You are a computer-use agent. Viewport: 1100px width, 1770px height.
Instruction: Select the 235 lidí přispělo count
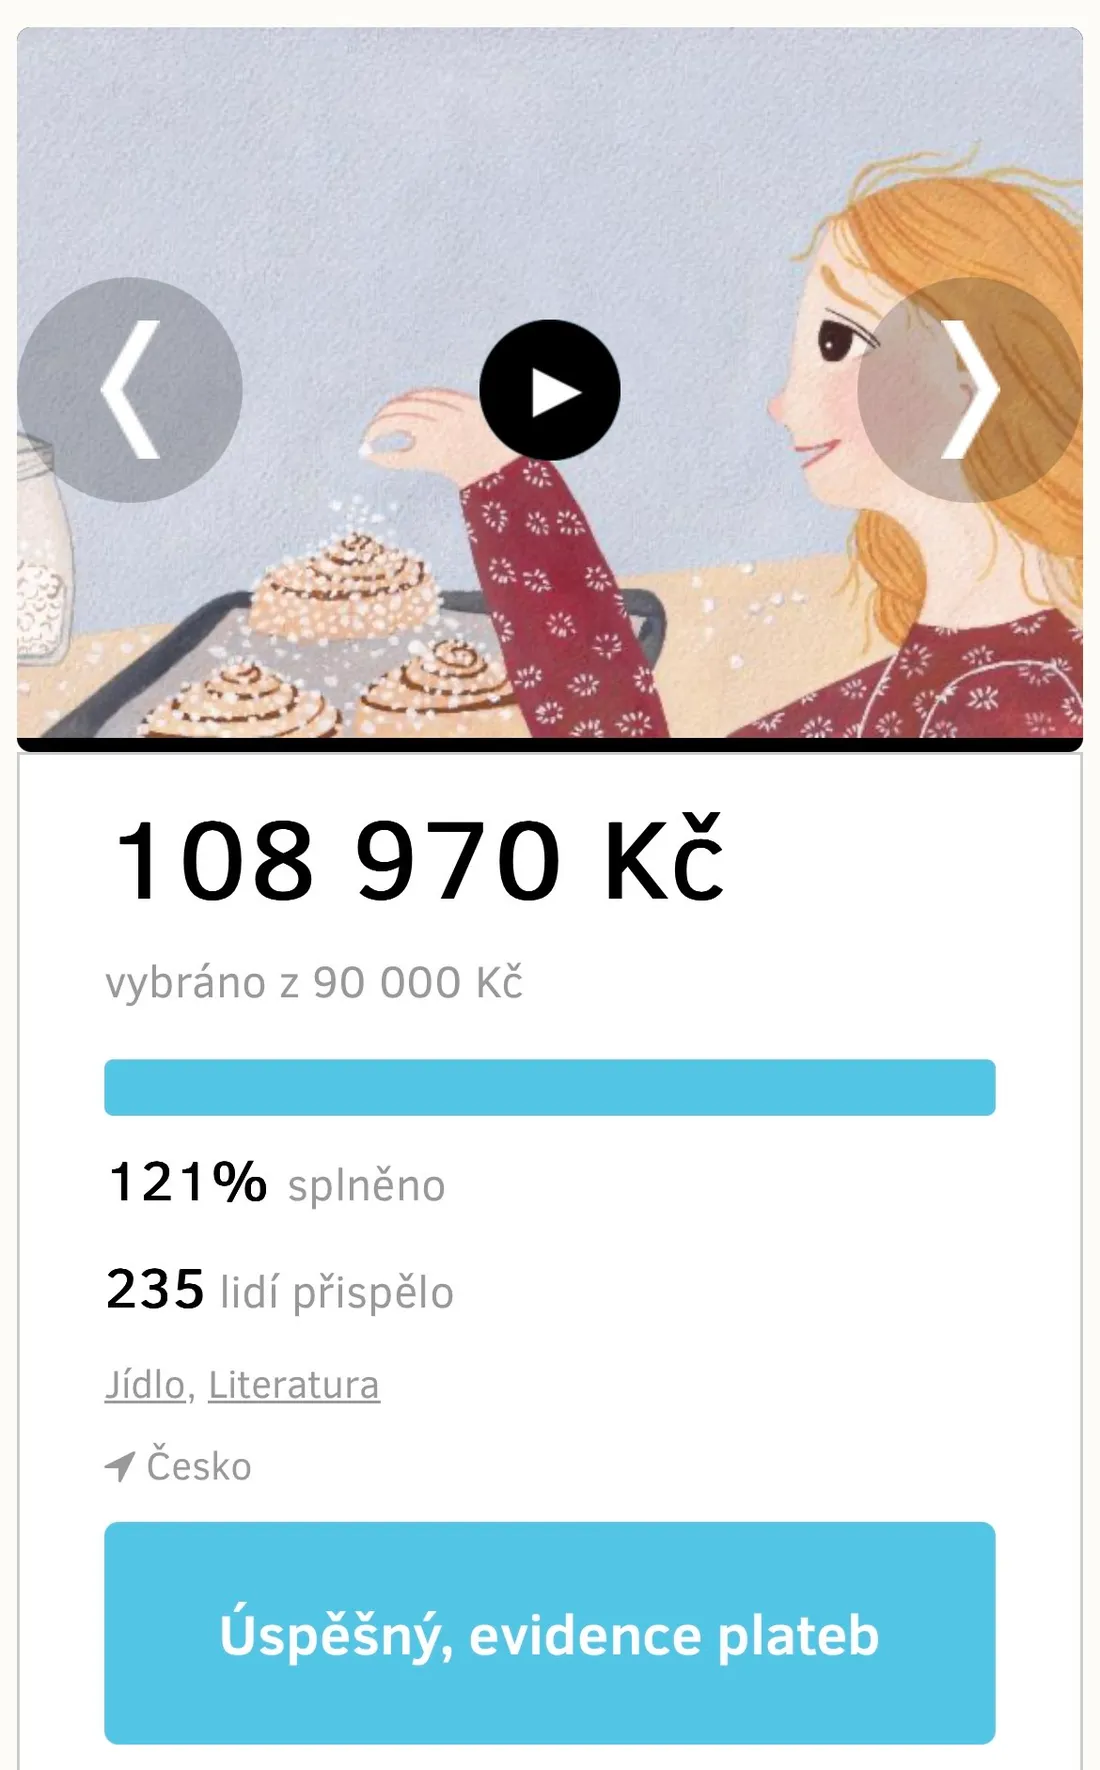point(280,1291)
